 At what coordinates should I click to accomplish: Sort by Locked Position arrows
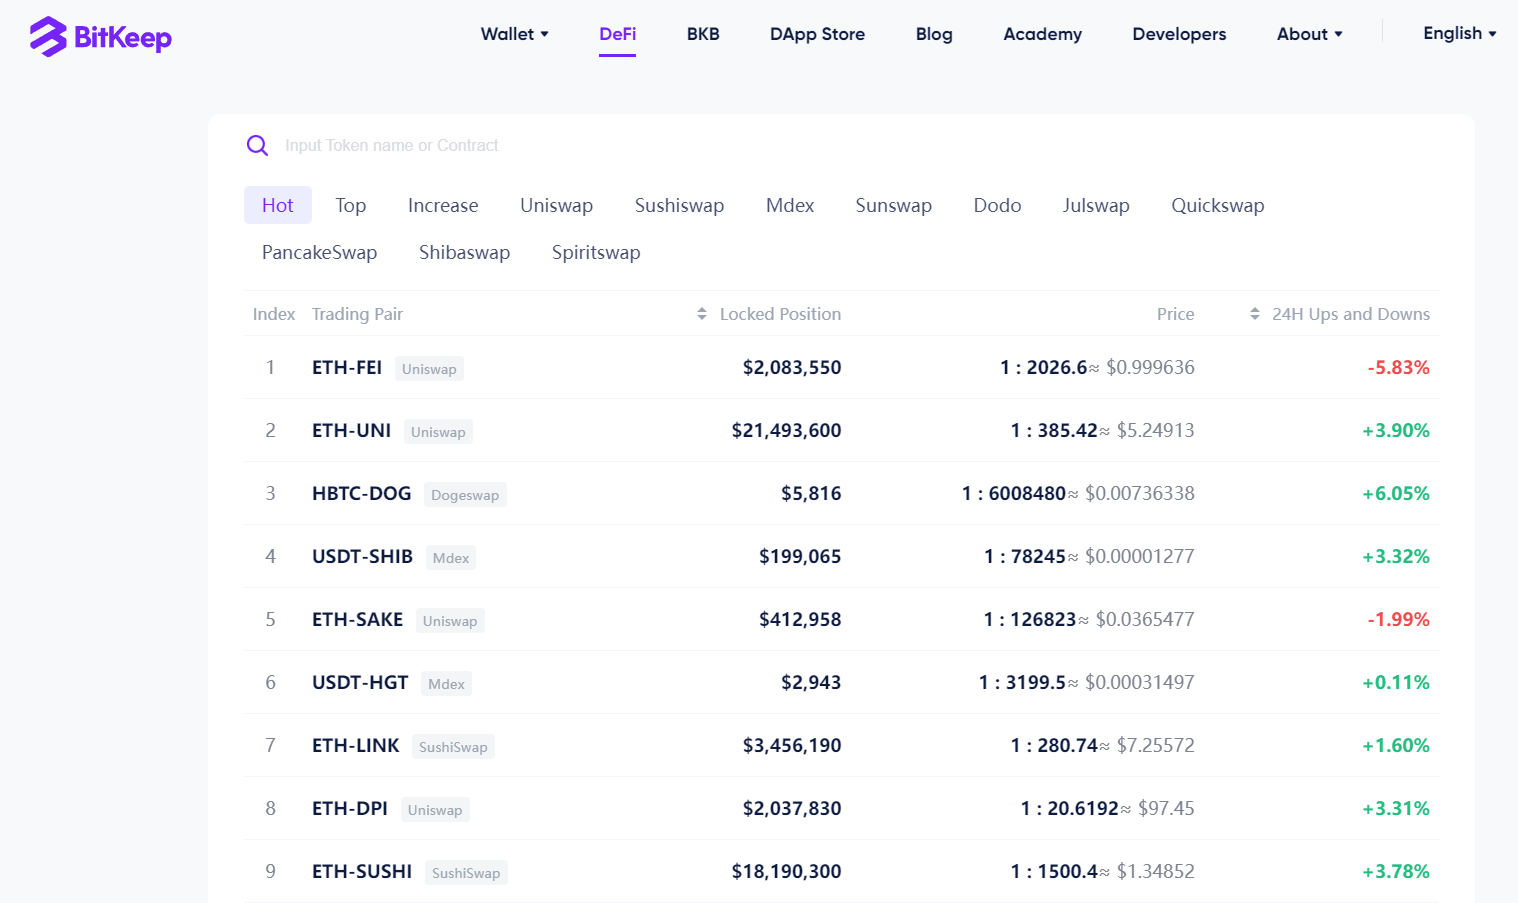[702, 314]
